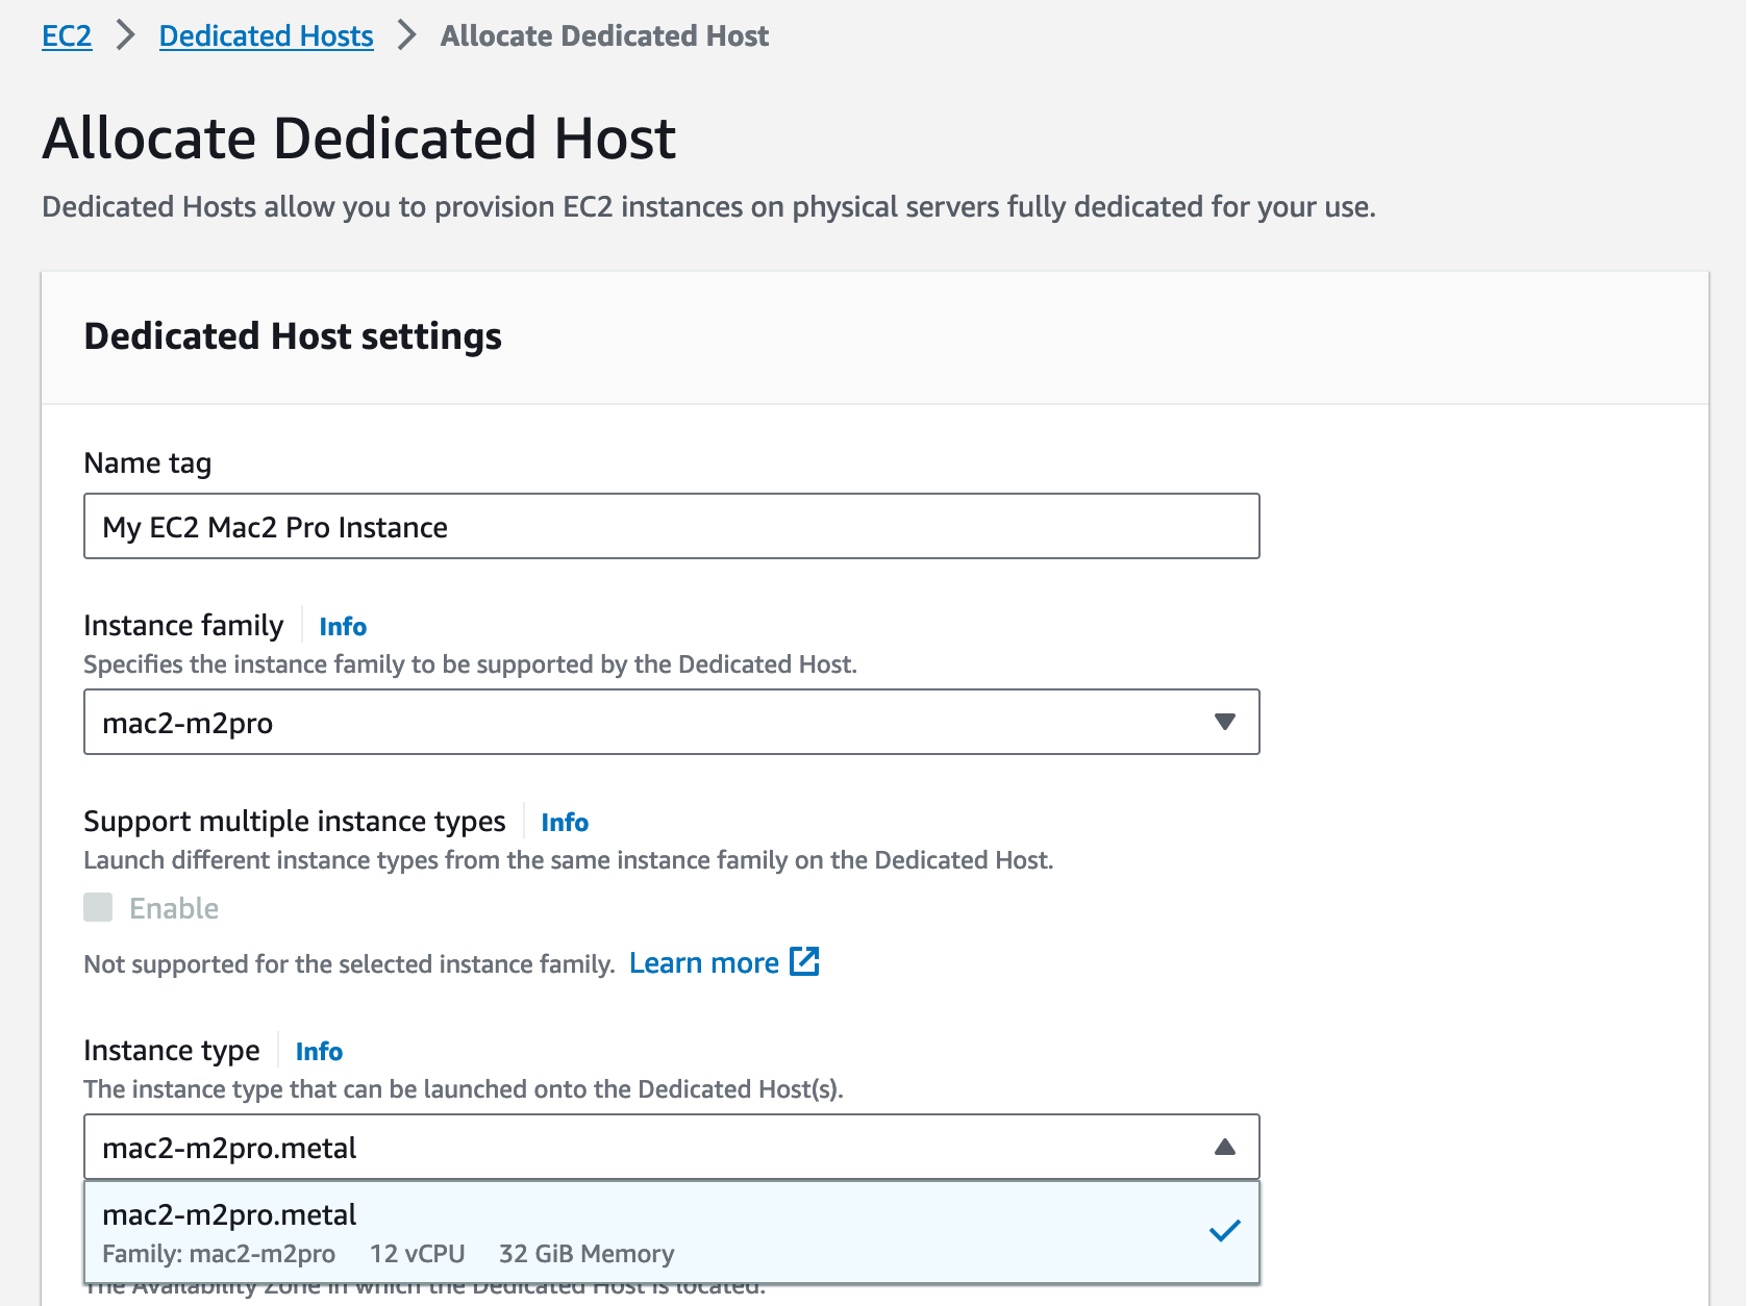Click '12 vCPU' in the option details
This screenshot has height=1306, width=1747.
pos(417,1254)
